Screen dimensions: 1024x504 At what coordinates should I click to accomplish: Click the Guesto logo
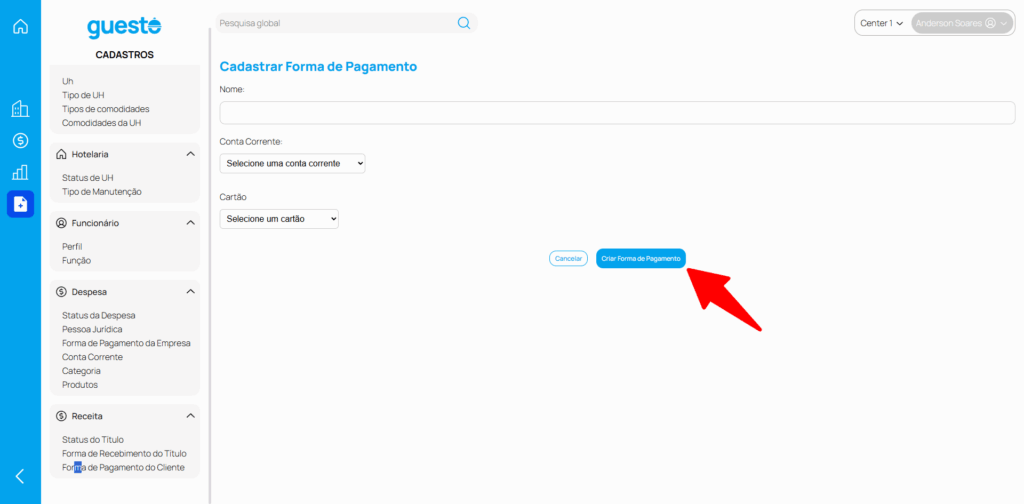tap(124, 28)
